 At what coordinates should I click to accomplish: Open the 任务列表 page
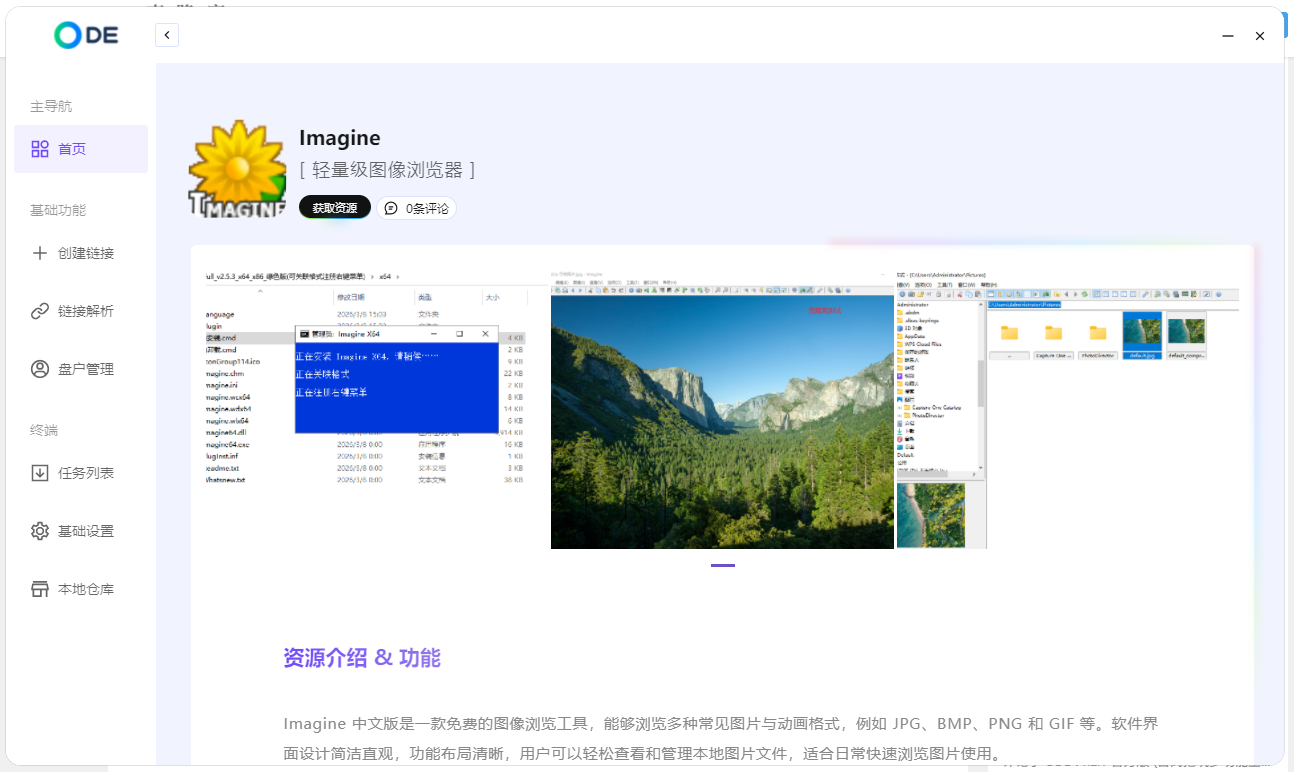(81, 473)
